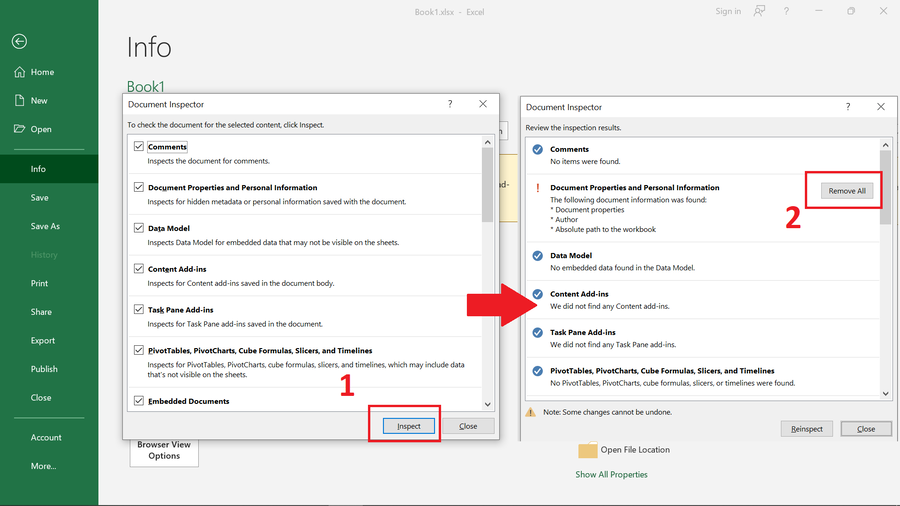
Task: Select New in backstage menu
Action: pos(39,100)
